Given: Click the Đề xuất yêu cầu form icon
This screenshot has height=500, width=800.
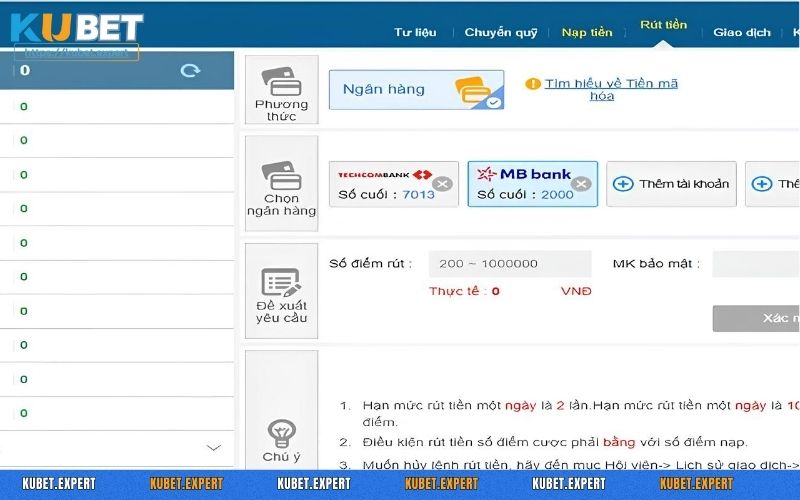Looking at the screenshot, I should click(x=281, y=282).
